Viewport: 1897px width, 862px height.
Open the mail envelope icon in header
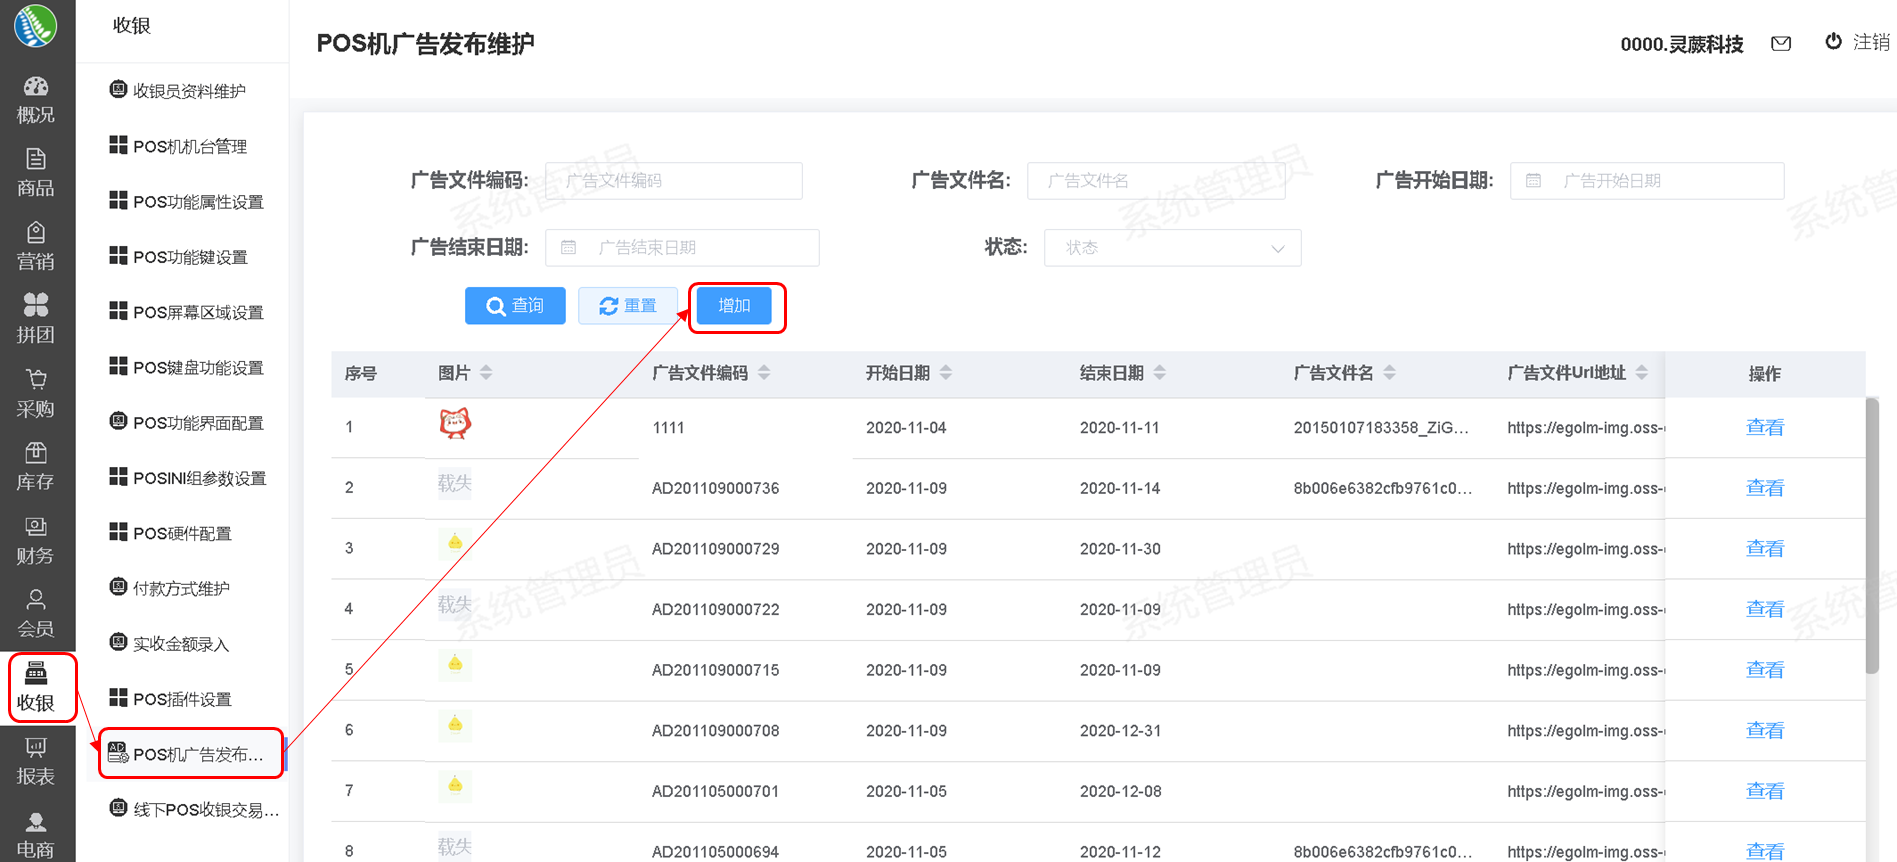1781,43
